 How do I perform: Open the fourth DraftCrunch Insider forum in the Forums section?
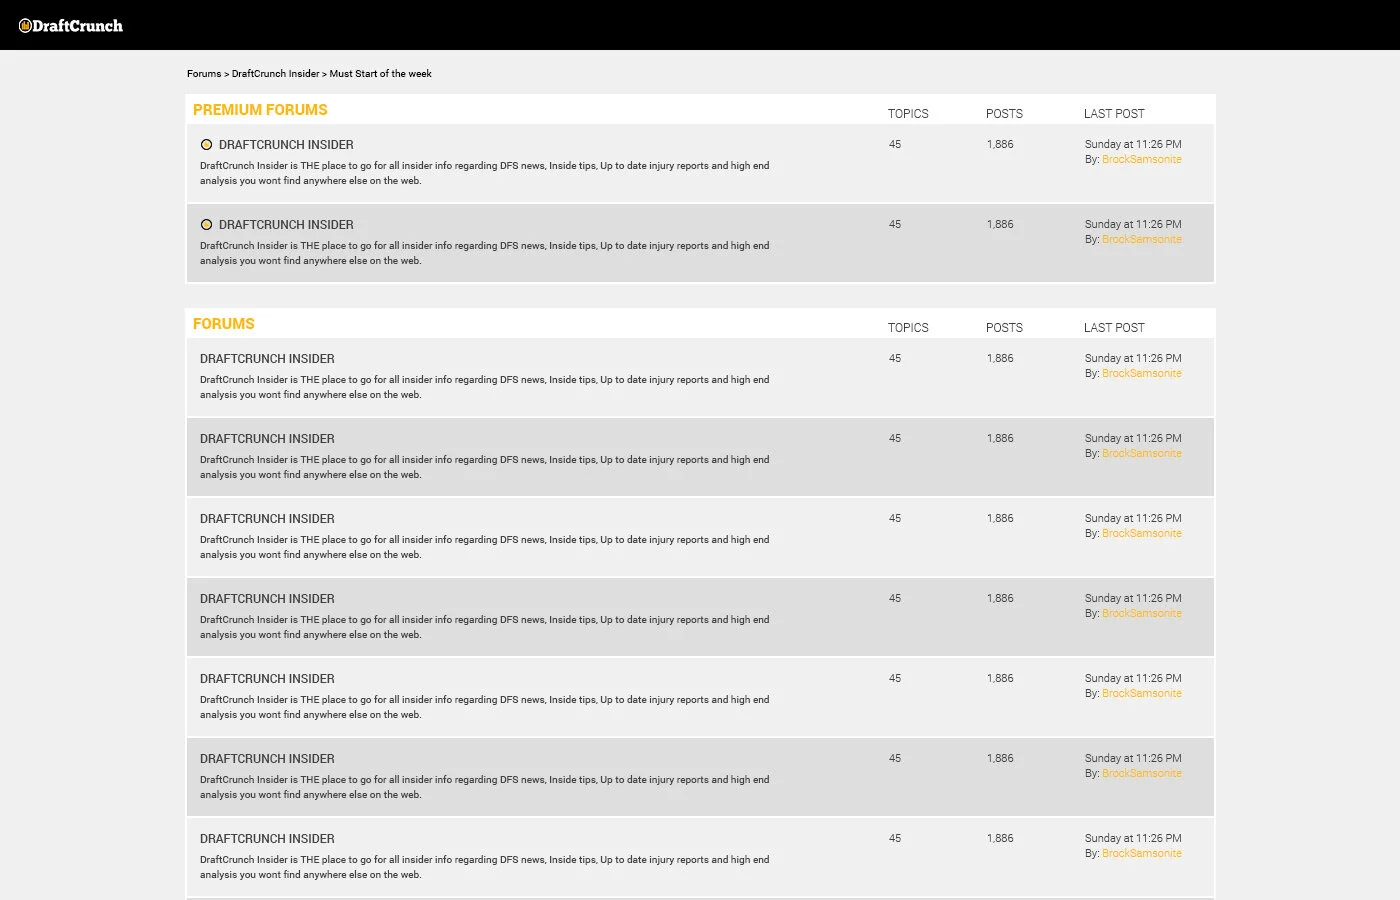click(x=267, y=599)
